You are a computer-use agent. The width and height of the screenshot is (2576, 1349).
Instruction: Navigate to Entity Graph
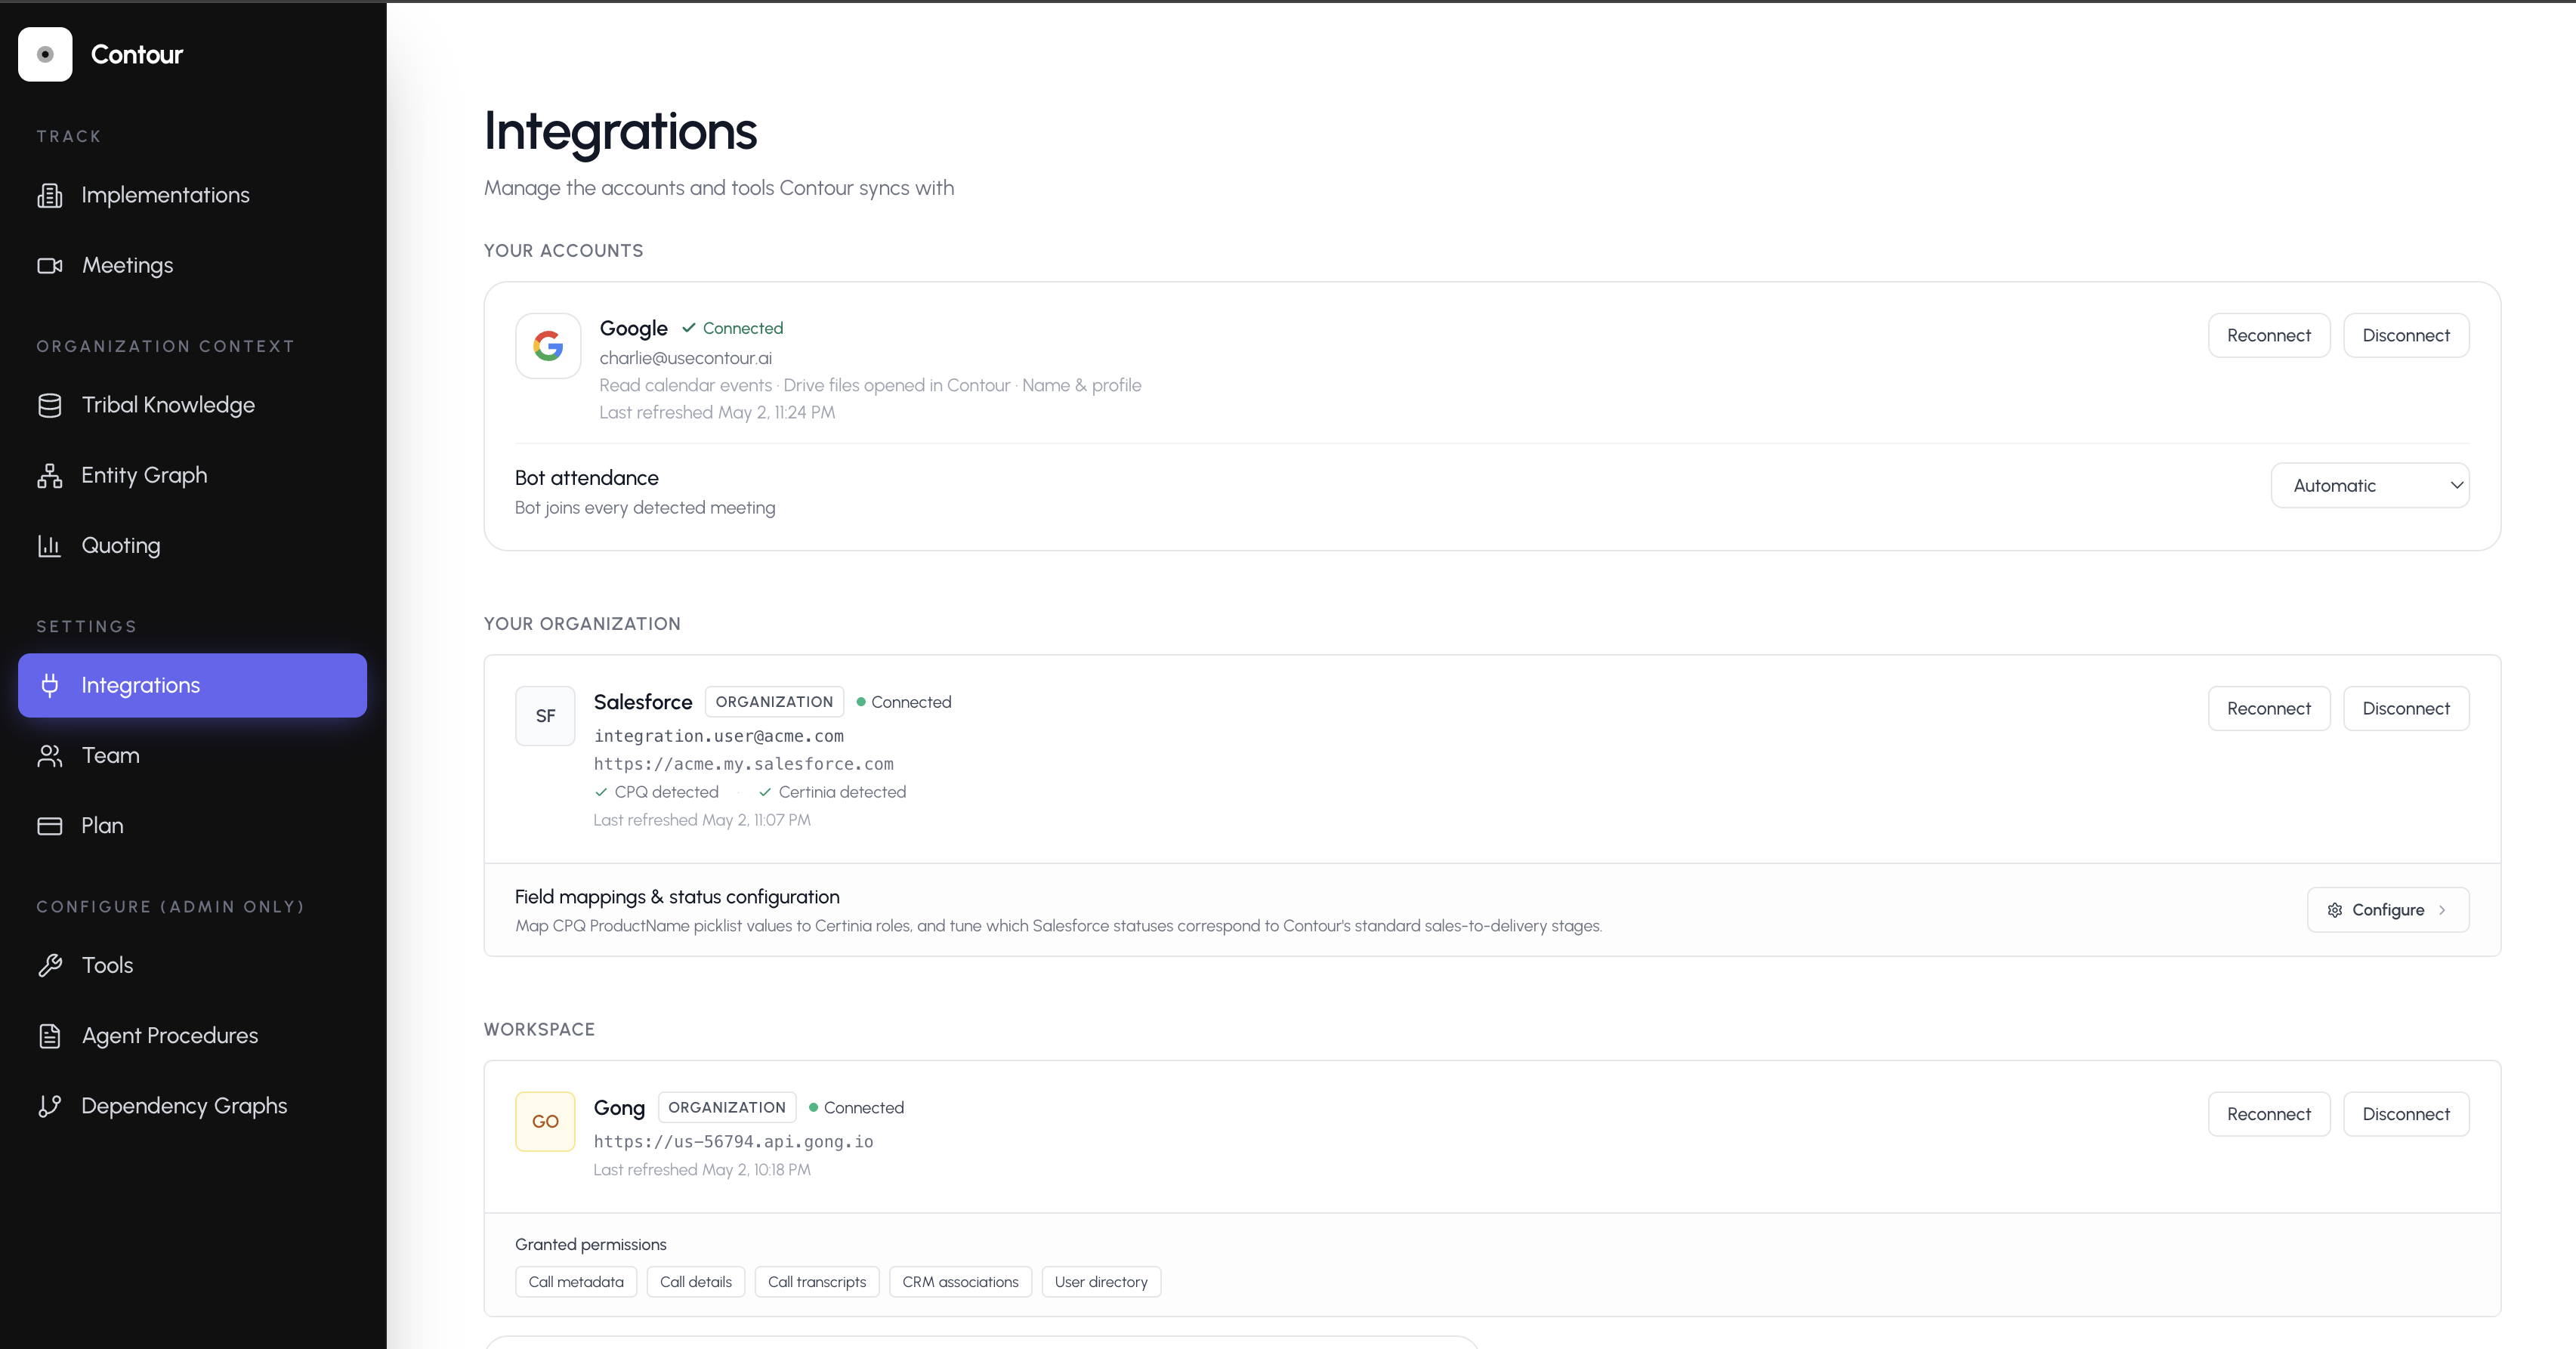coord(192,475)
